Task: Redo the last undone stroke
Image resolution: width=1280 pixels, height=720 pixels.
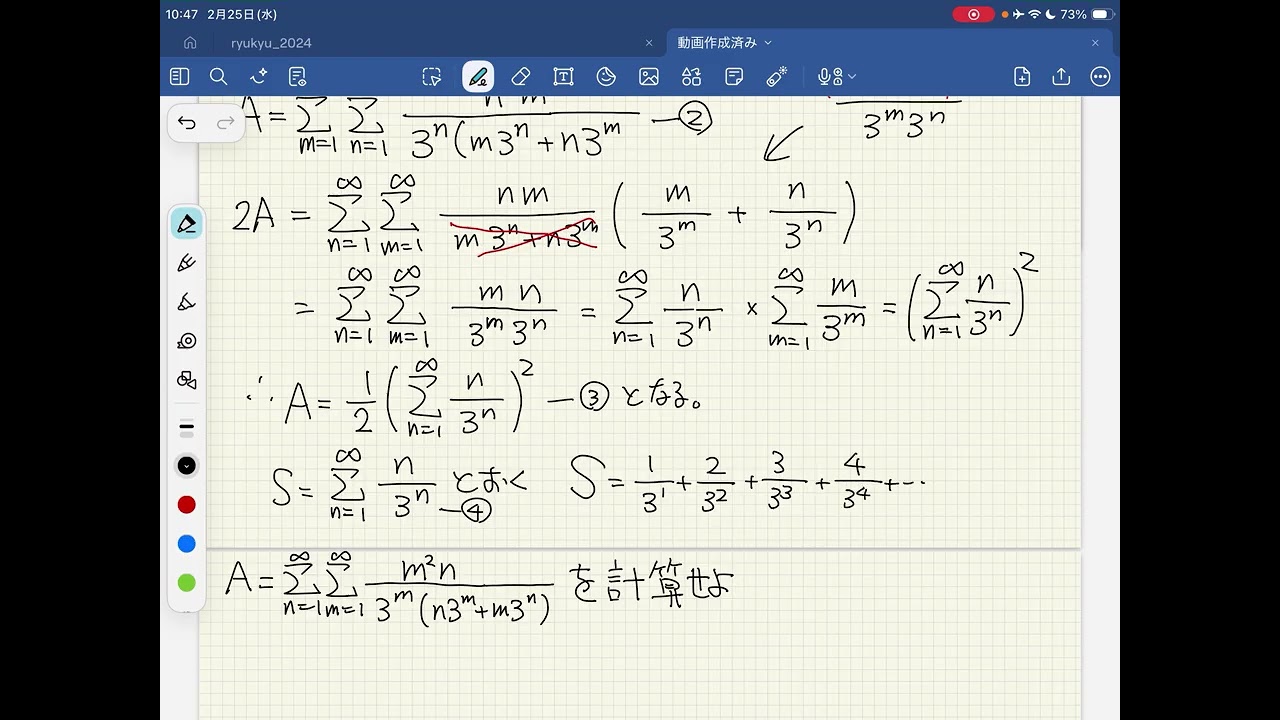Action: pos(225,122)
